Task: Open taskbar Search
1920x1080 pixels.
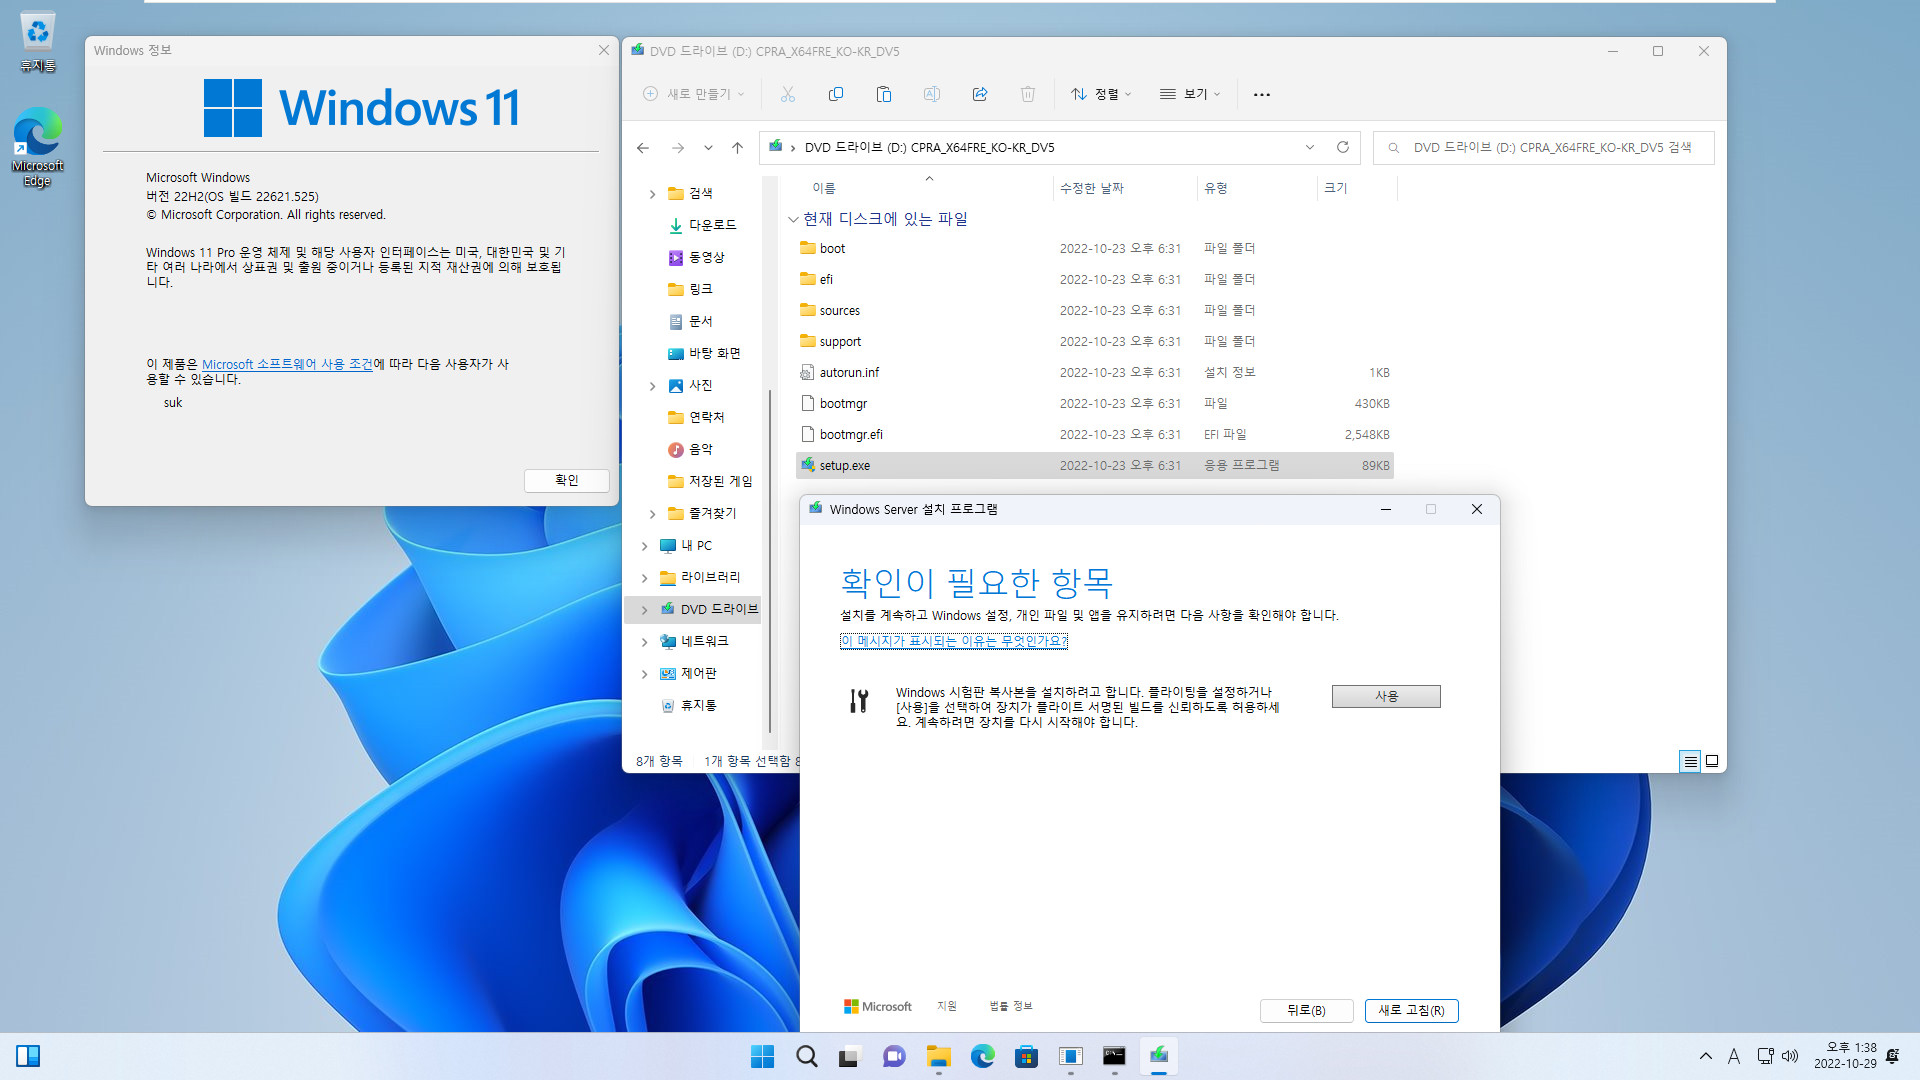Action: 807,1056
